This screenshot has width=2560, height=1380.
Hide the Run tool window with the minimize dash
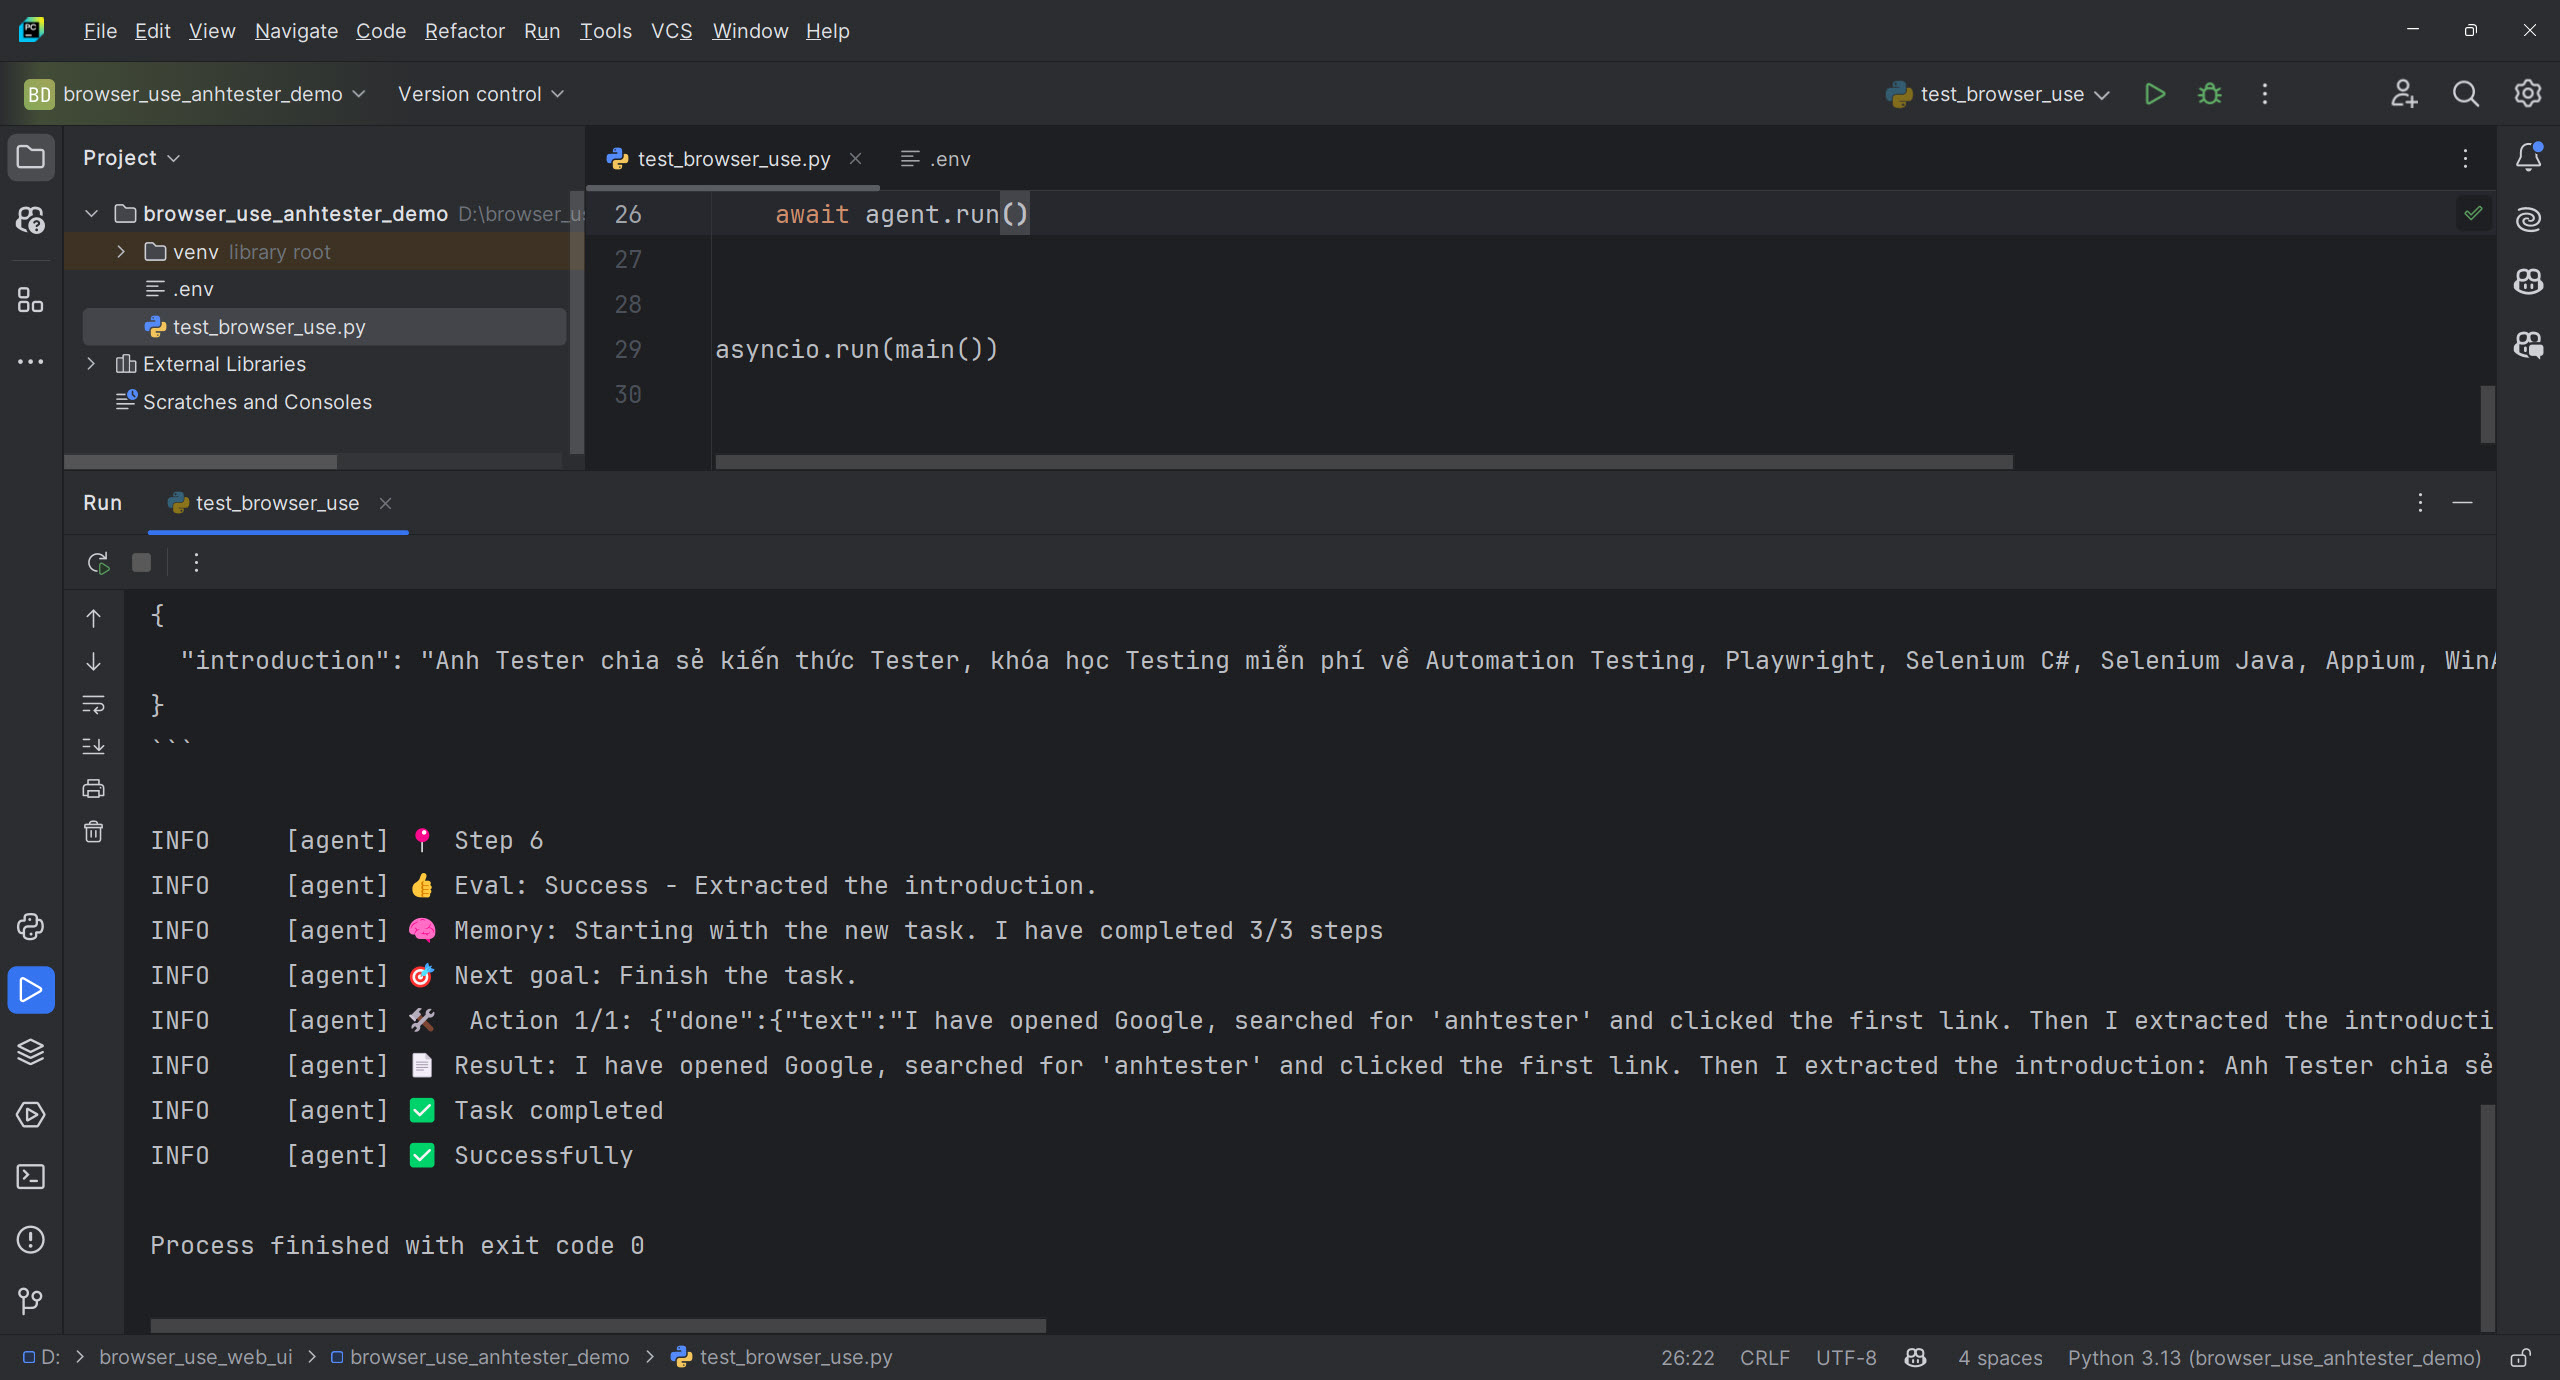(x=2463, y=502)
